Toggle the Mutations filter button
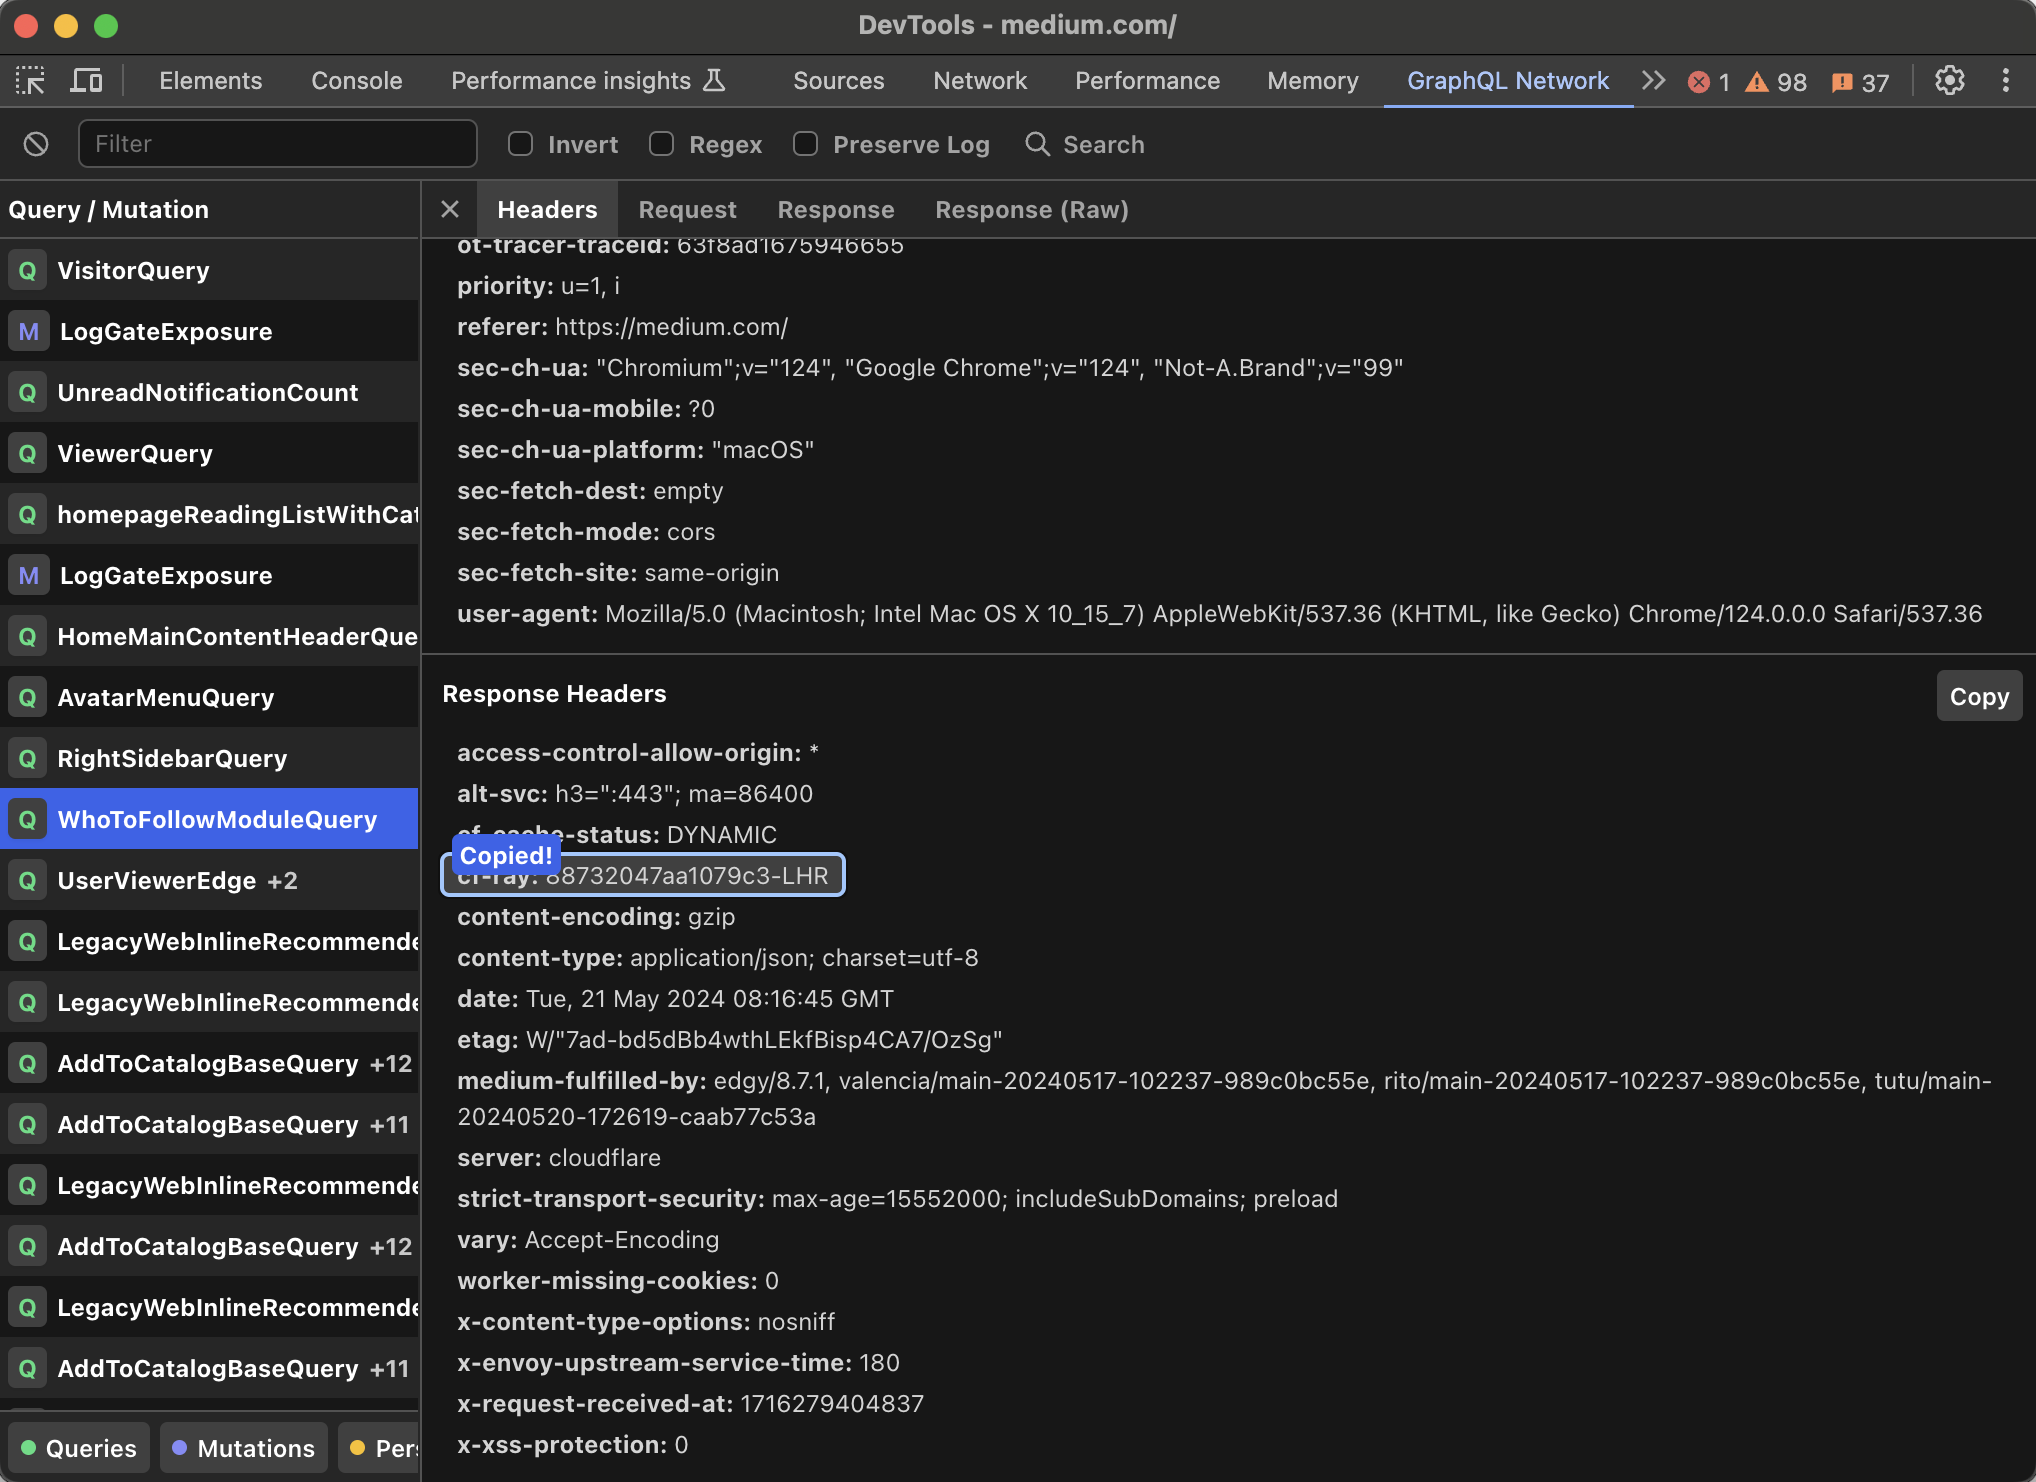 pyautogui.click(x=243, y=1447)
